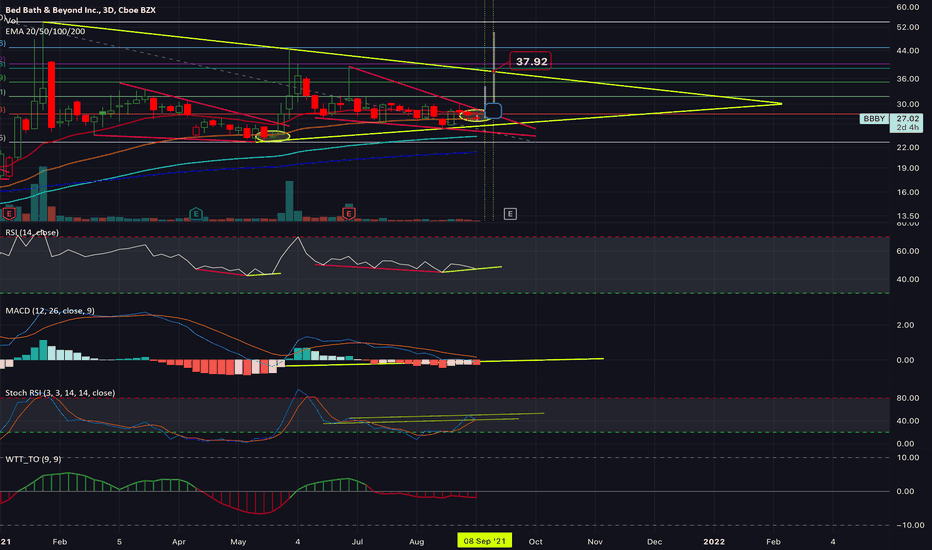
Task: Click the Apr label on the time axis
Action: click(178, 542)
